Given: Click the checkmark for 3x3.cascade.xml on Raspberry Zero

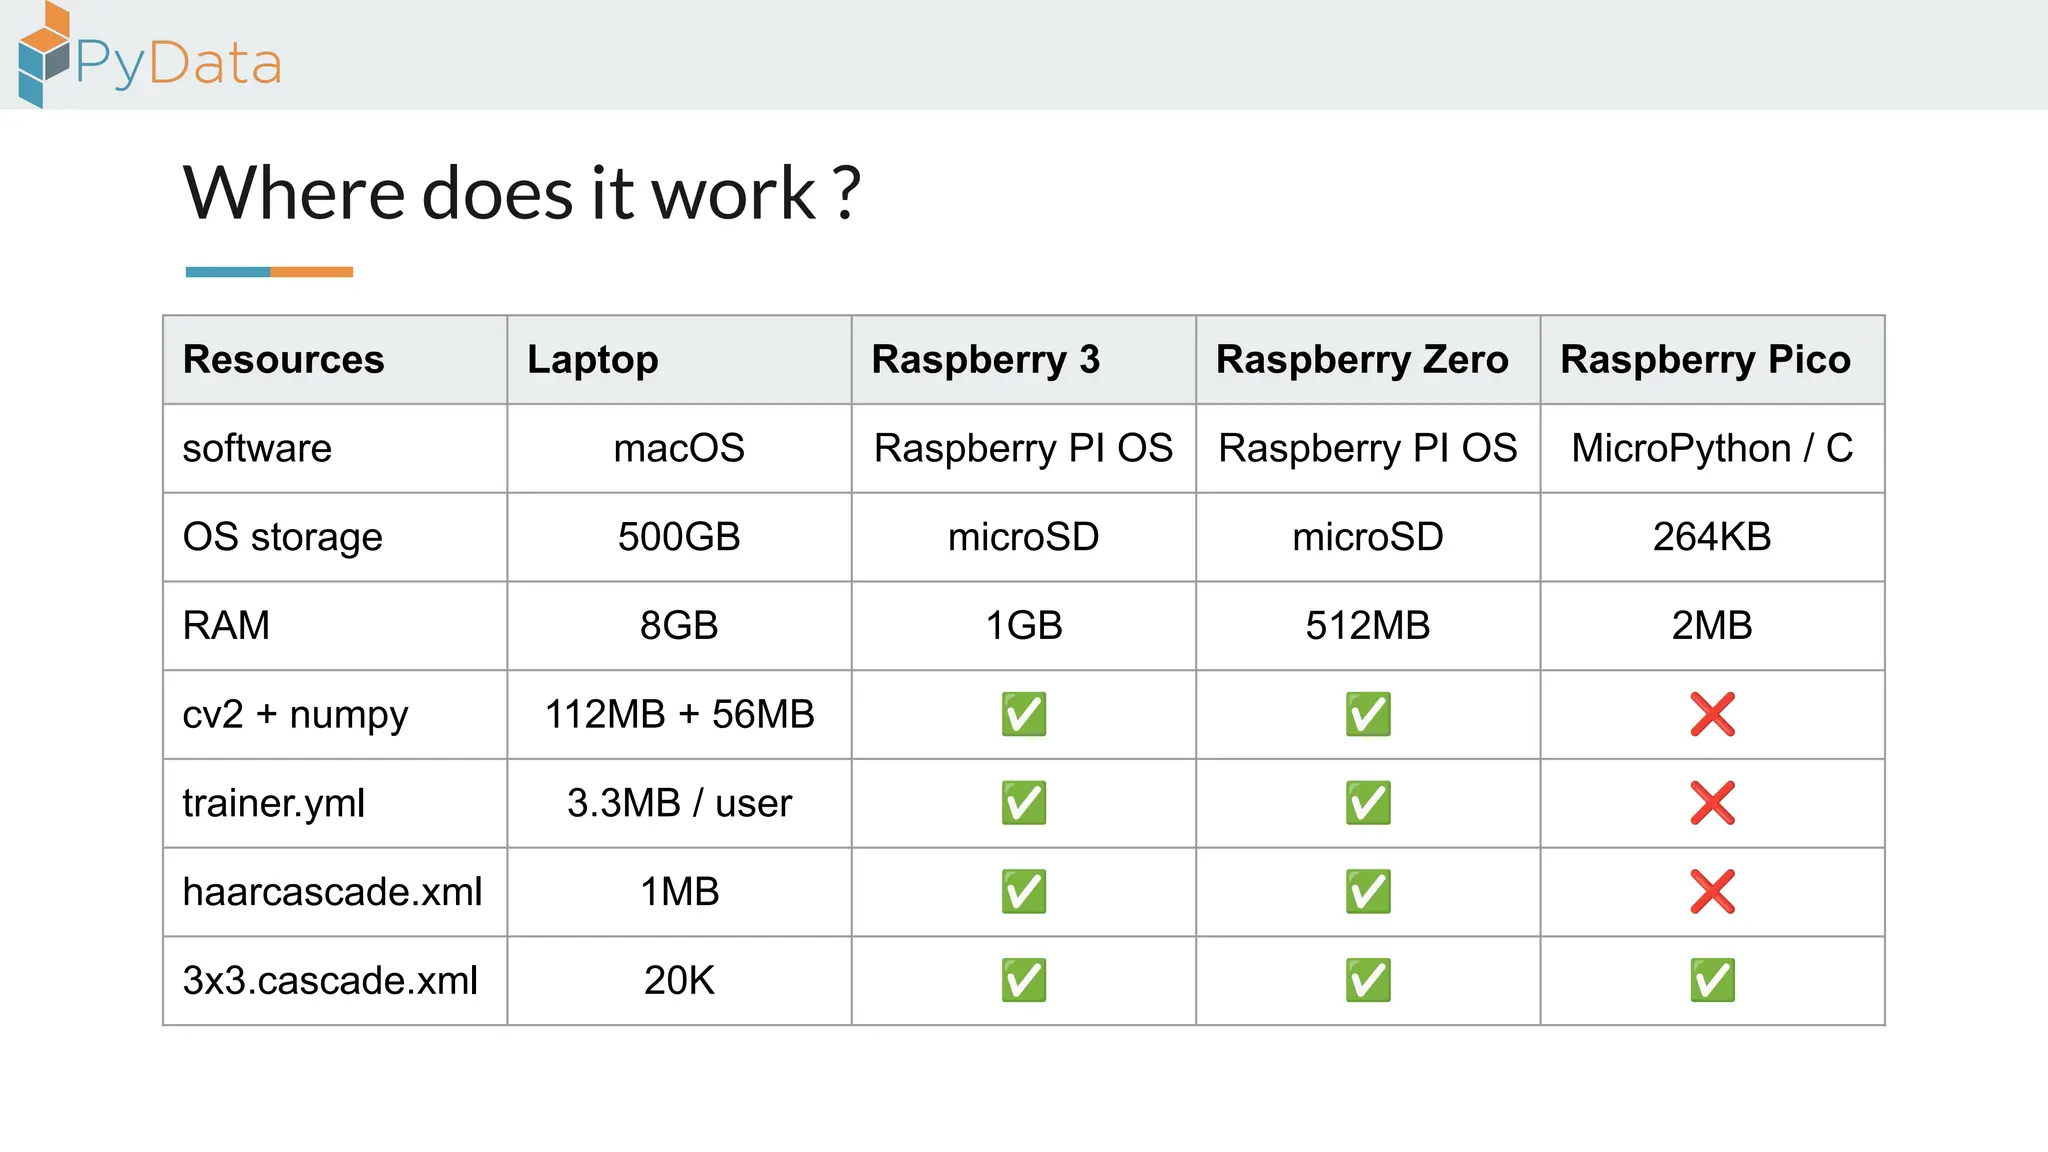Looking at the screenshot, I should coord(1368,980).
